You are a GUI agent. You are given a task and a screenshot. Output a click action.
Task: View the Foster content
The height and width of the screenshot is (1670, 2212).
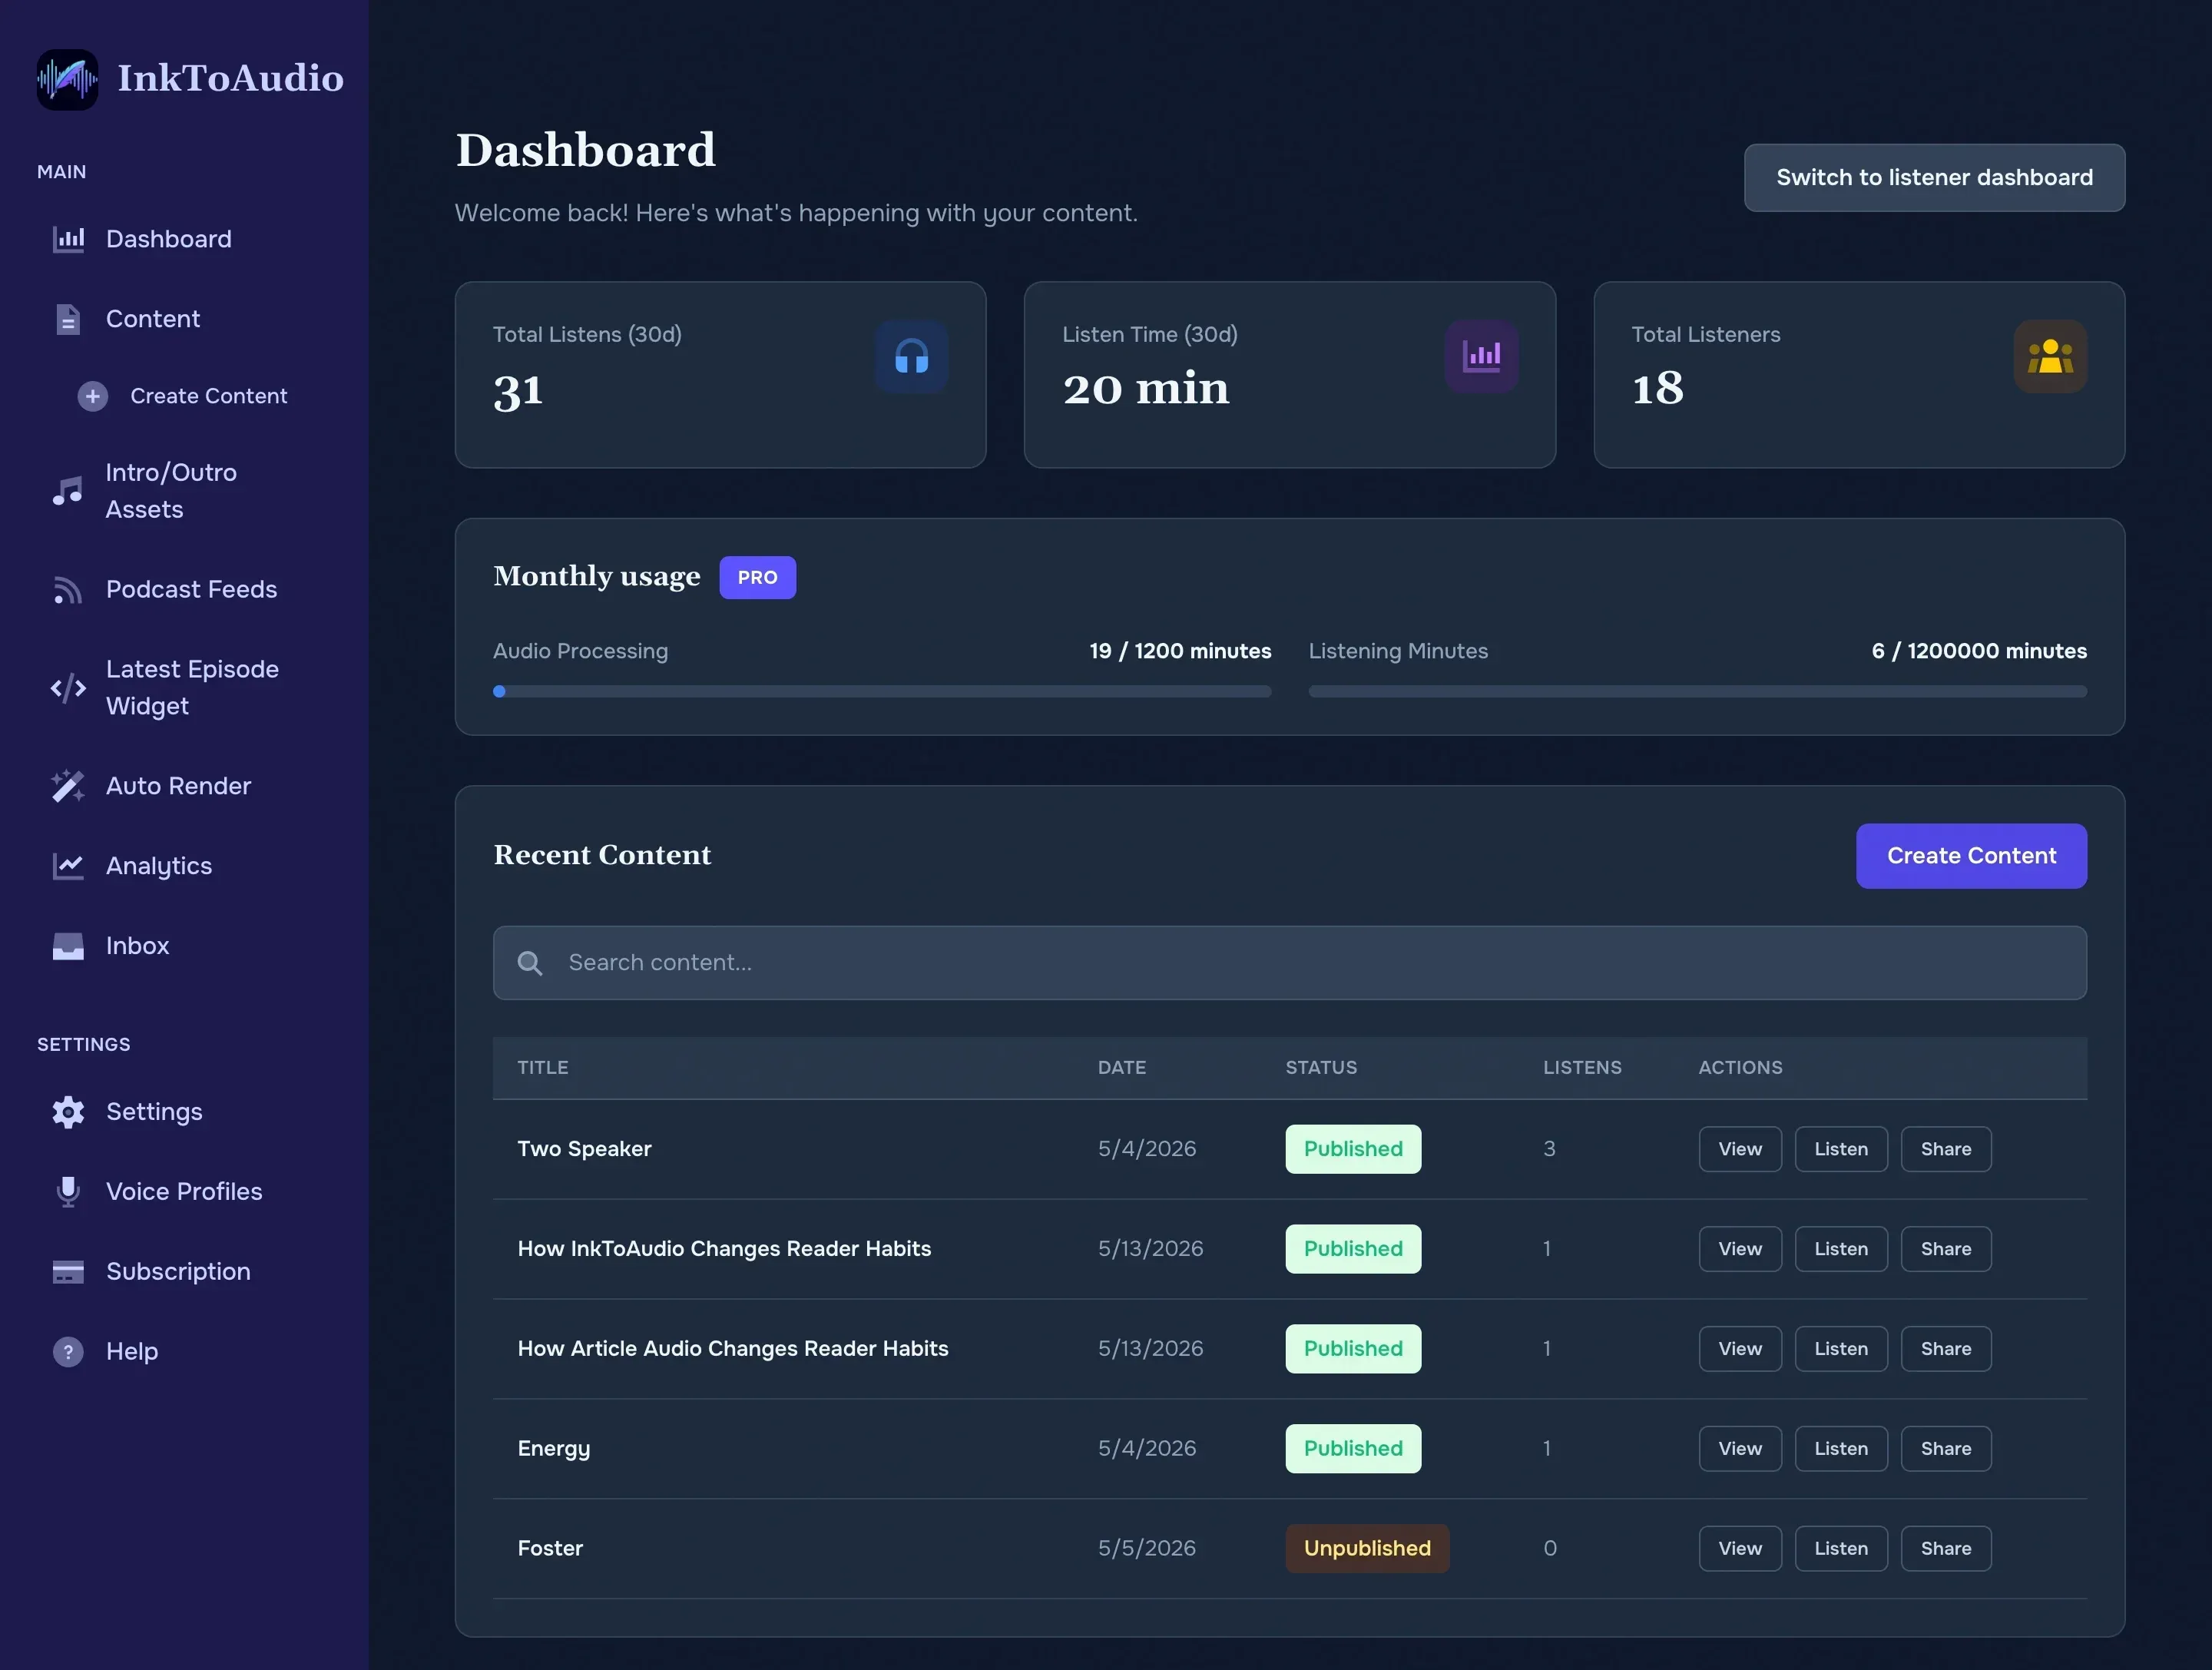(x=1740, y=1549)
